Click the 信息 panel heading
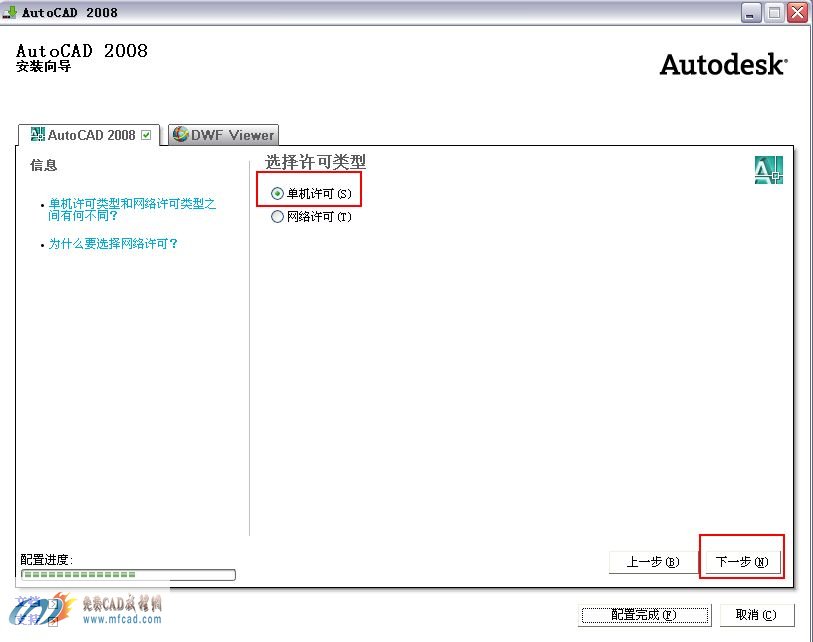This screenshot has width=813, height=642. click(44, 165)
